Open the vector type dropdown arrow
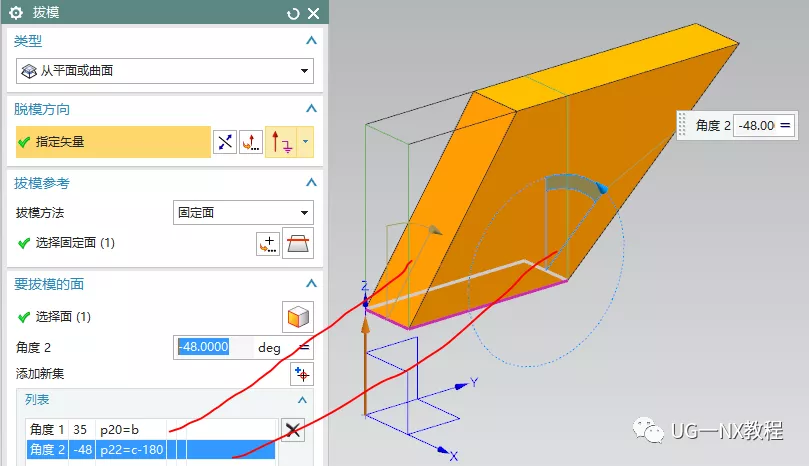 pyautogui.click(x=306, y=142)
